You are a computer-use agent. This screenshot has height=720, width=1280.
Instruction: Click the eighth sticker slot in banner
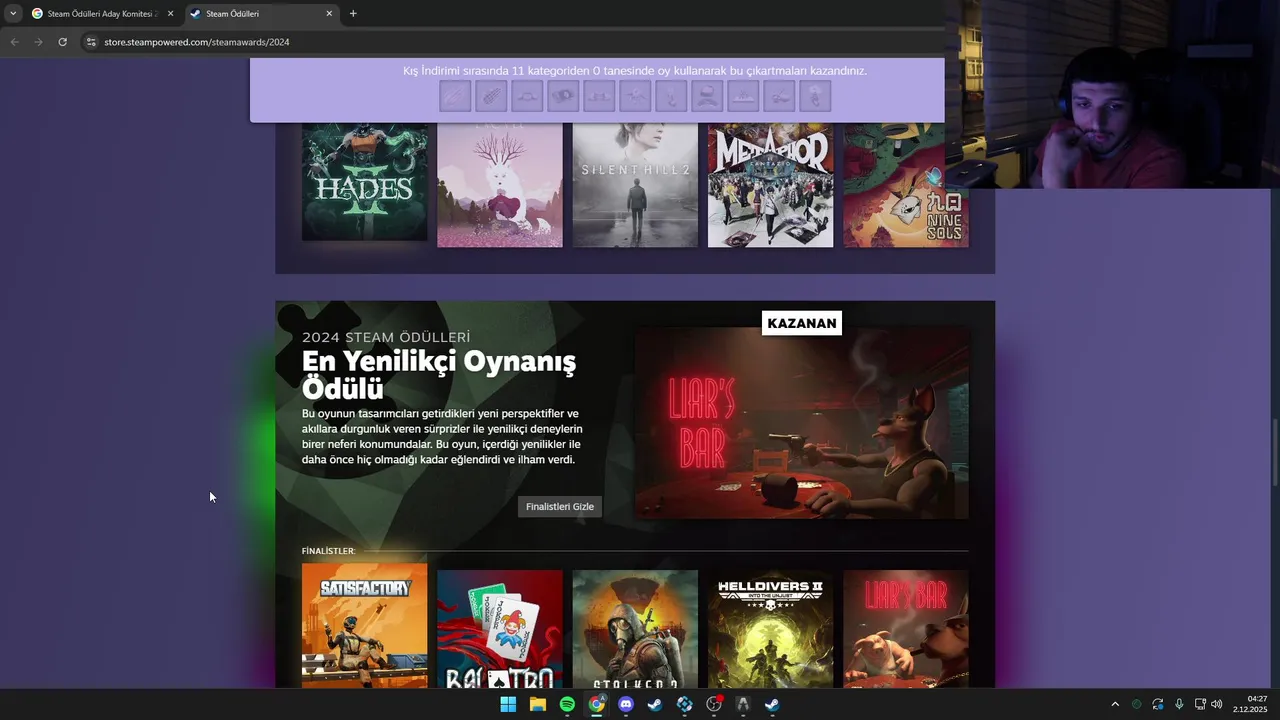click(x=707, y=96)
